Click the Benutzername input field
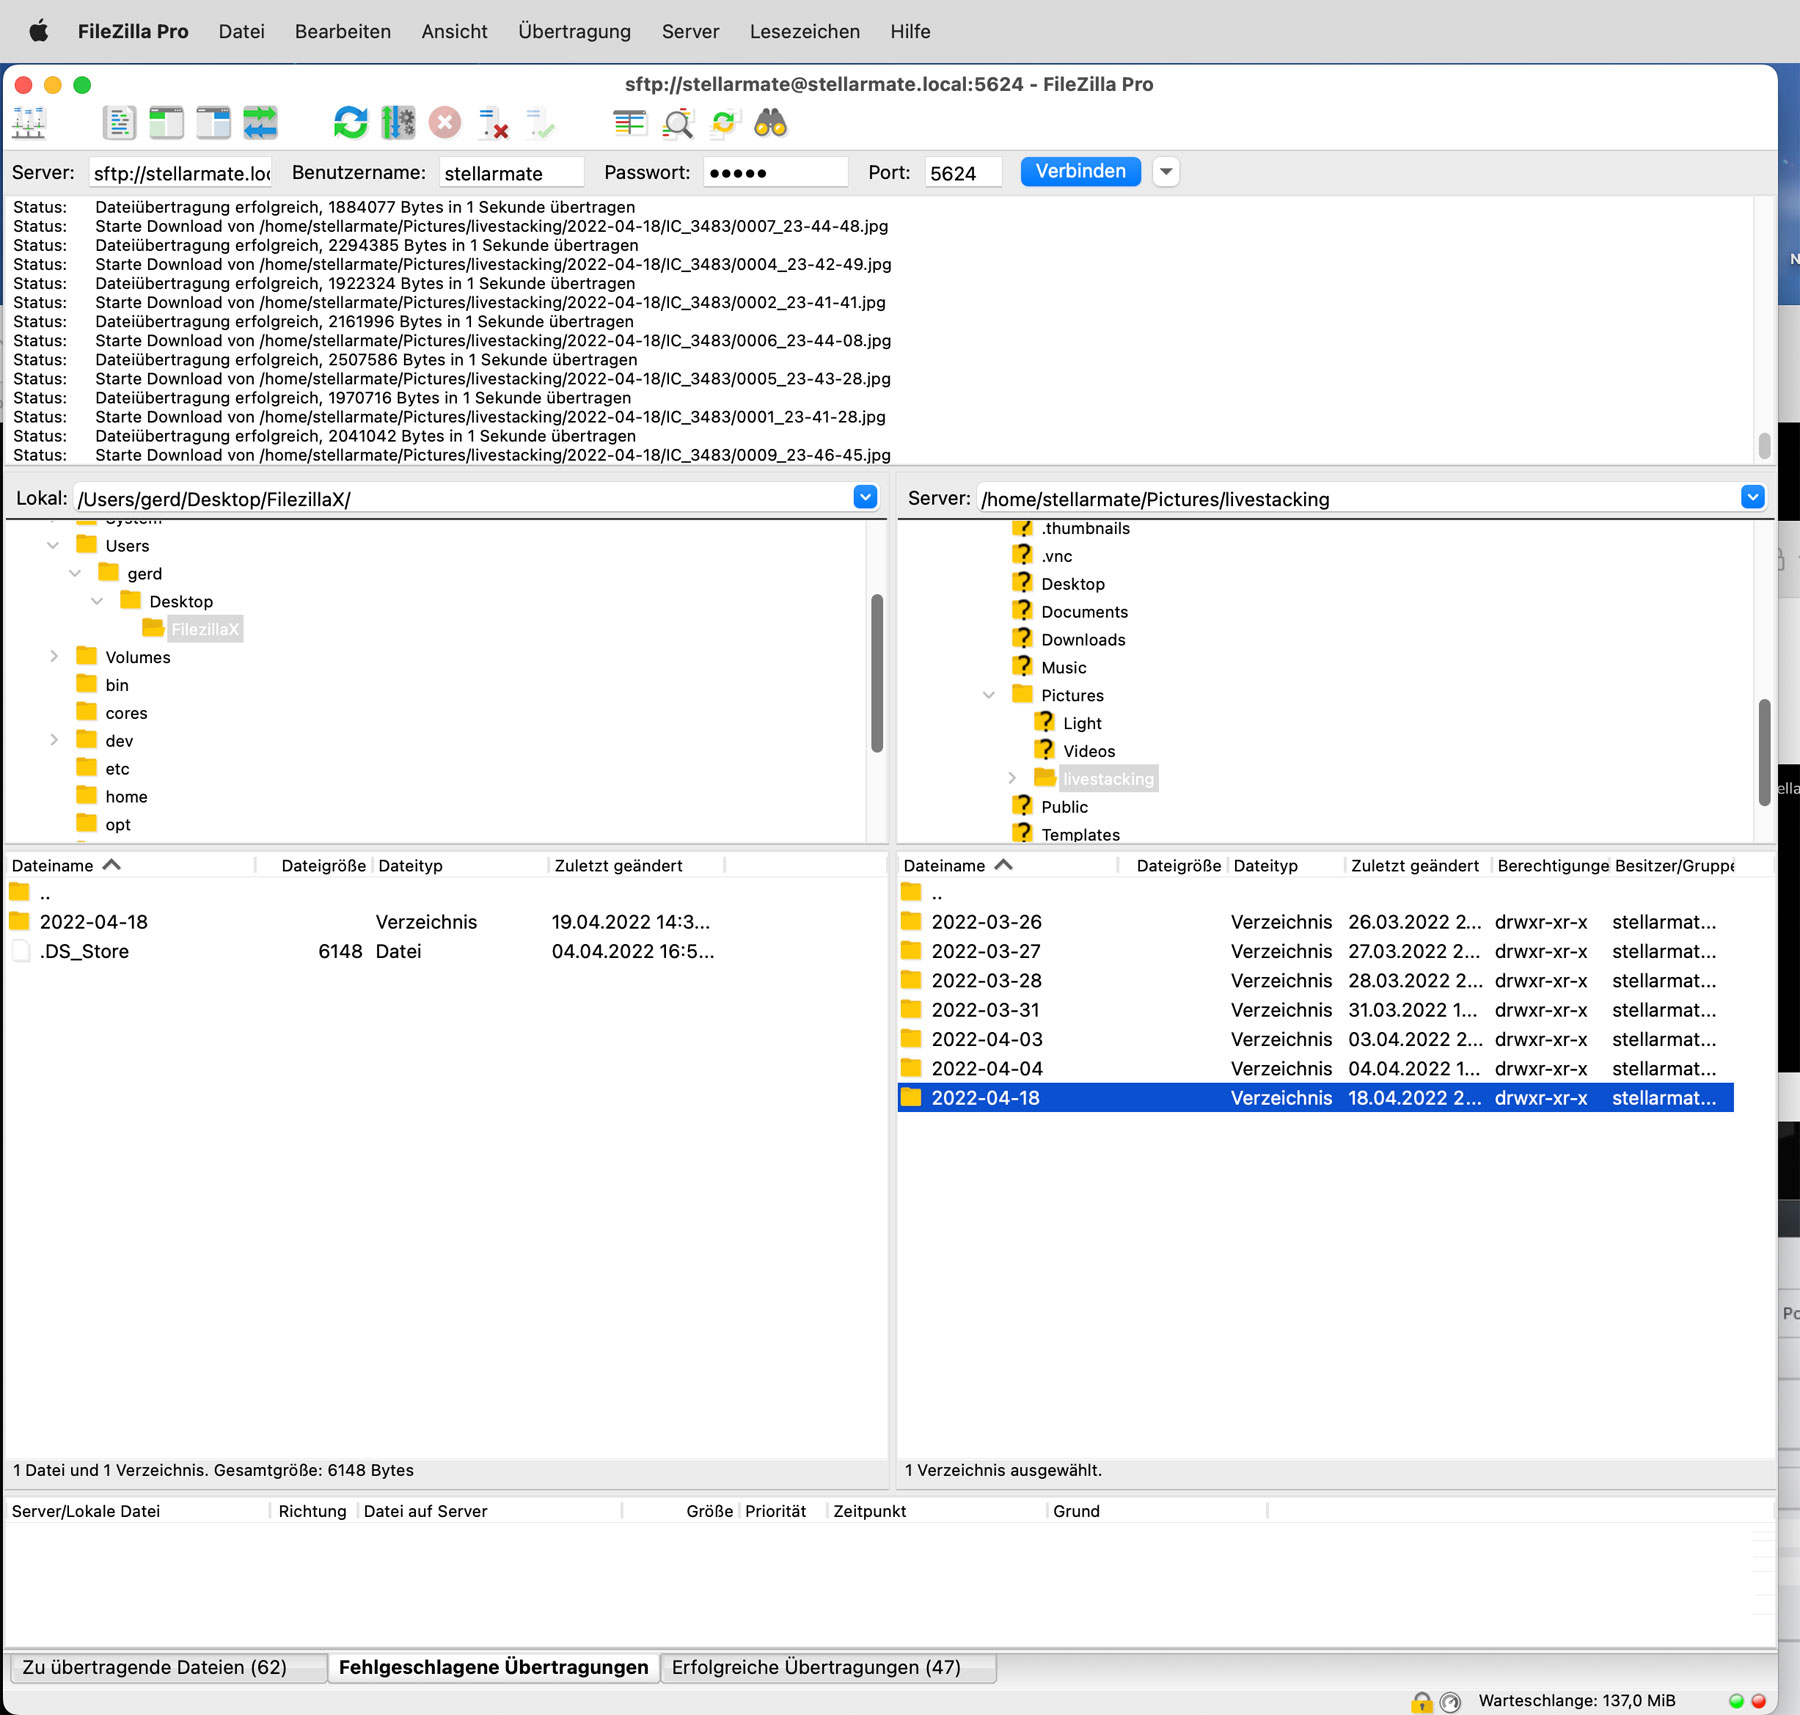 (x=511, y=173)
